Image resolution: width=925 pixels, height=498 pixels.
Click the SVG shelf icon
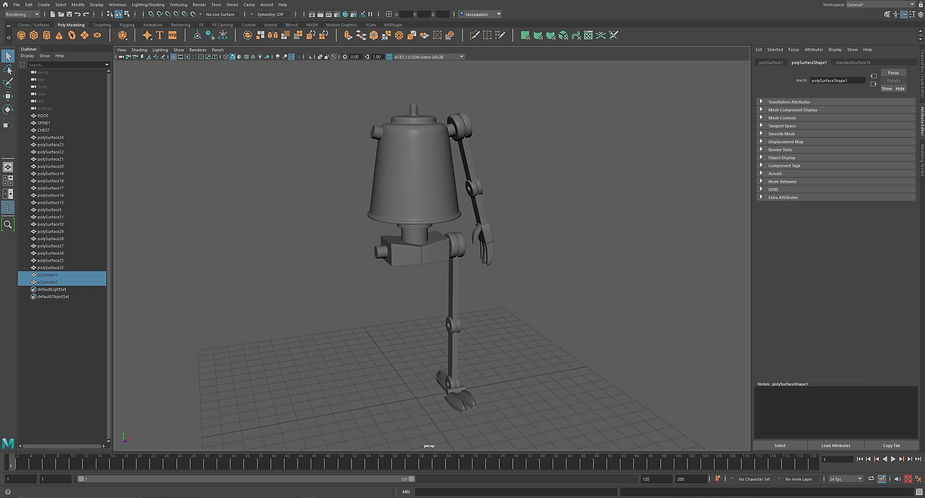[172, 35]
